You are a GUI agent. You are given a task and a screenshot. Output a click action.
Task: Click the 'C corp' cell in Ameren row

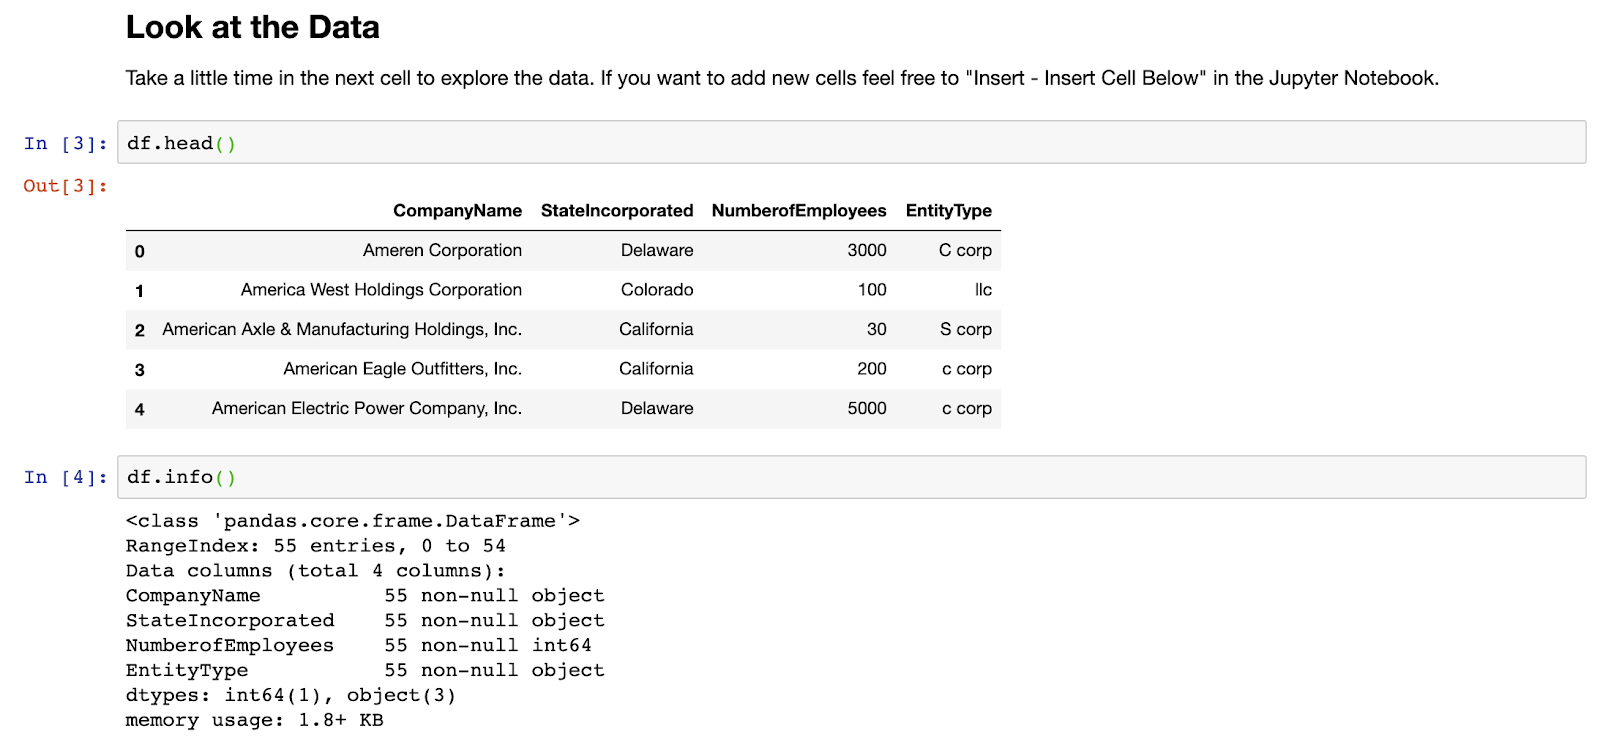tap(965, 250)
